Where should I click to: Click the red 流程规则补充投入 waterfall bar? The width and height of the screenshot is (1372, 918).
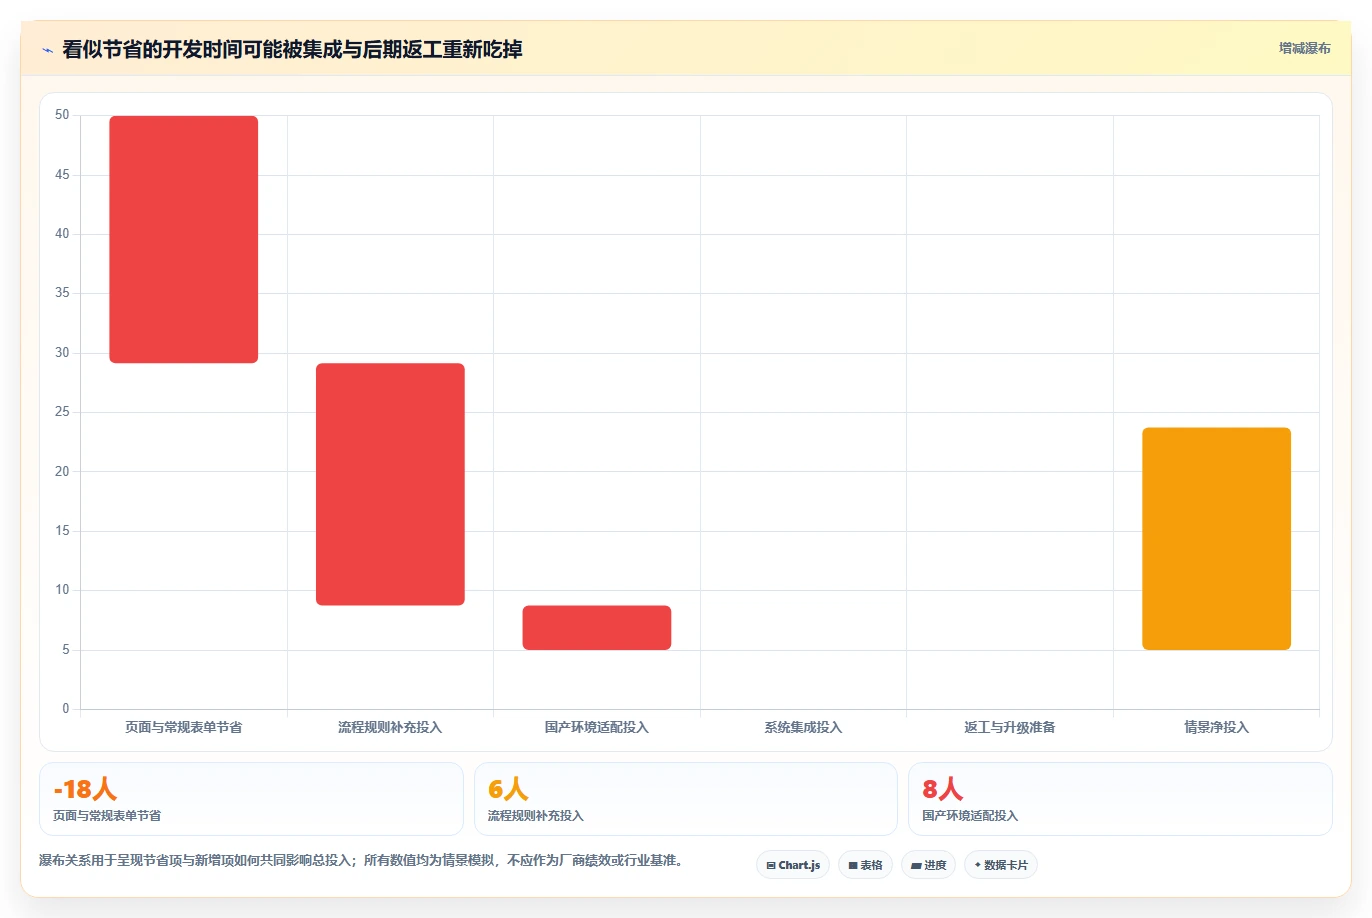pyautogui.click(x=390, y=484)
